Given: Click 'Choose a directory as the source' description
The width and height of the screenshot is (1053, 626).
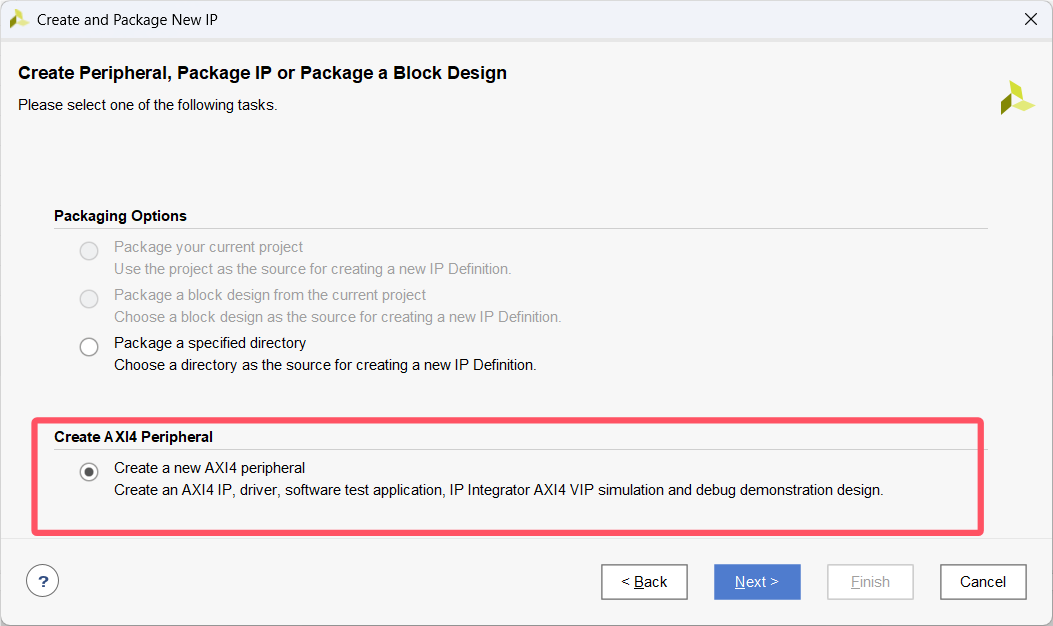Looking at the screenshot, I should [x=325, y=365].
